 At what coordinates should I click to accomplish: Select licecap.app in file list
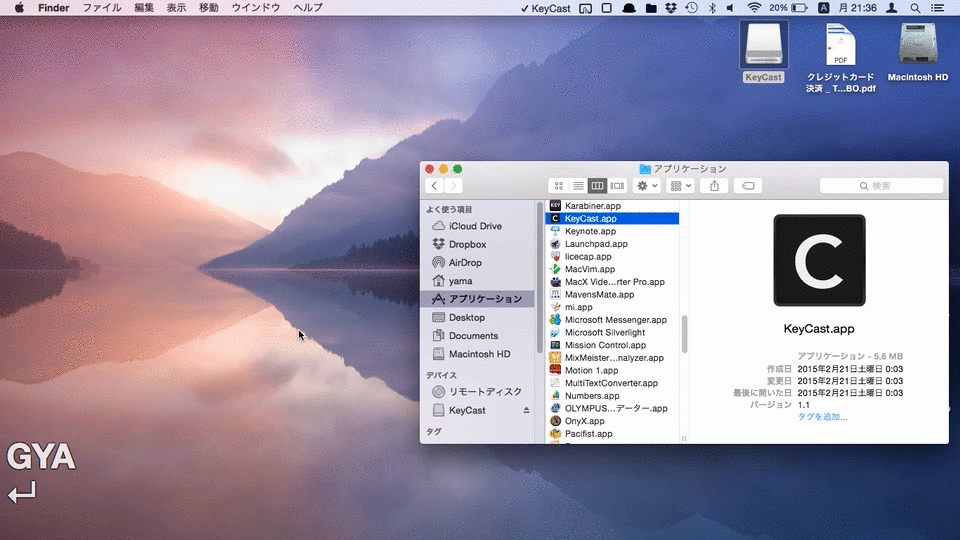click(x=612, y=257)
